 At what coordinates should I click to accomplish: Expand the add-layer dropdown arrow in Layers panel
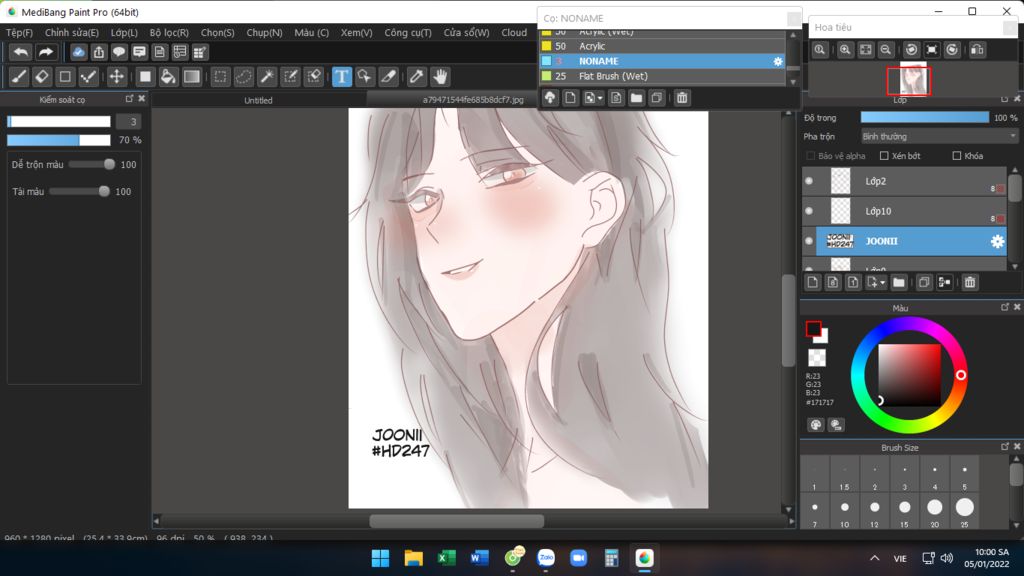pyautogui.click(x=882, y=283)
